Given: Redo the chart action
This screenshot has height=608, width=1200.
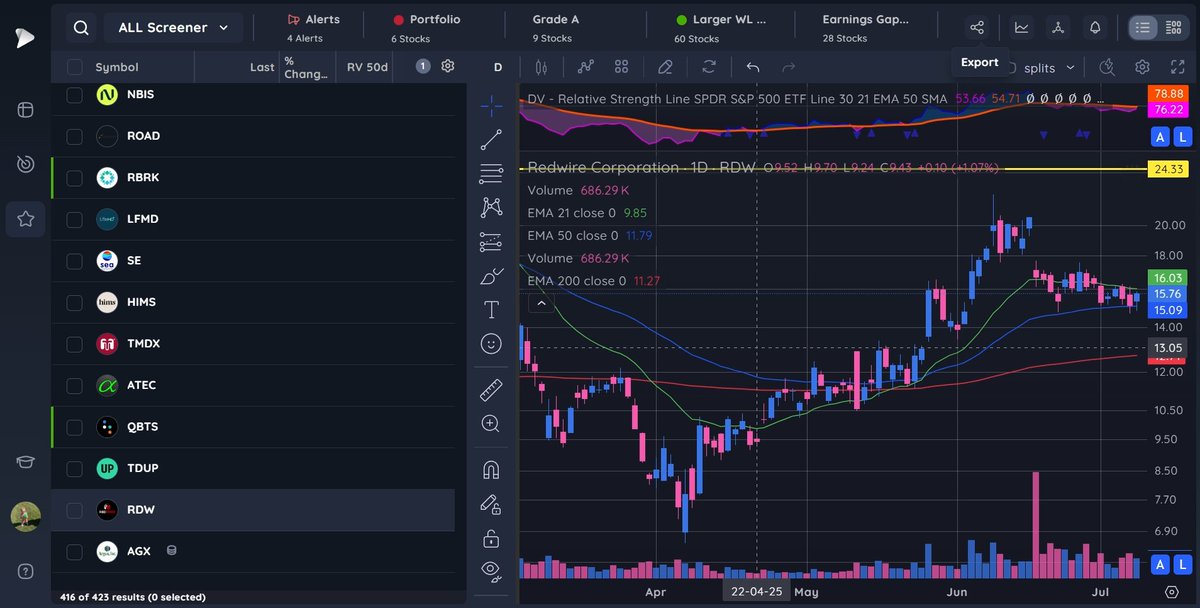Looking at the screenshot, I should (788, 67).
